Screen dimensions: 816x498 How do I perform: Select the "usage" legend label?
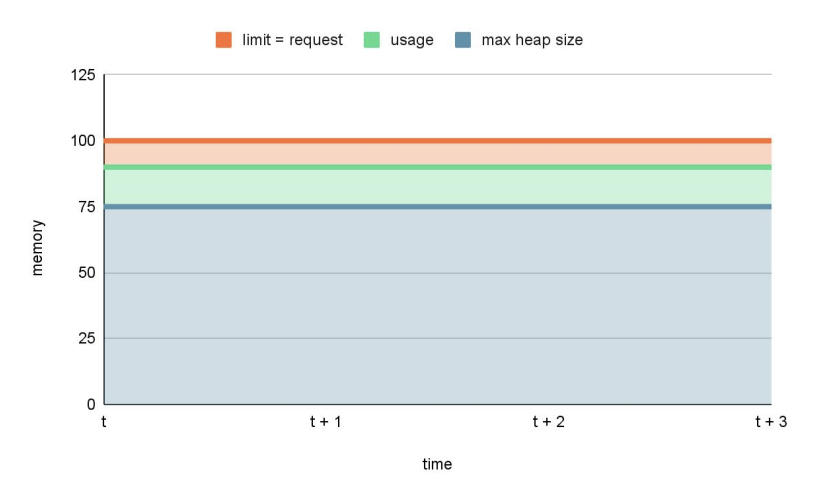(410, 40)
